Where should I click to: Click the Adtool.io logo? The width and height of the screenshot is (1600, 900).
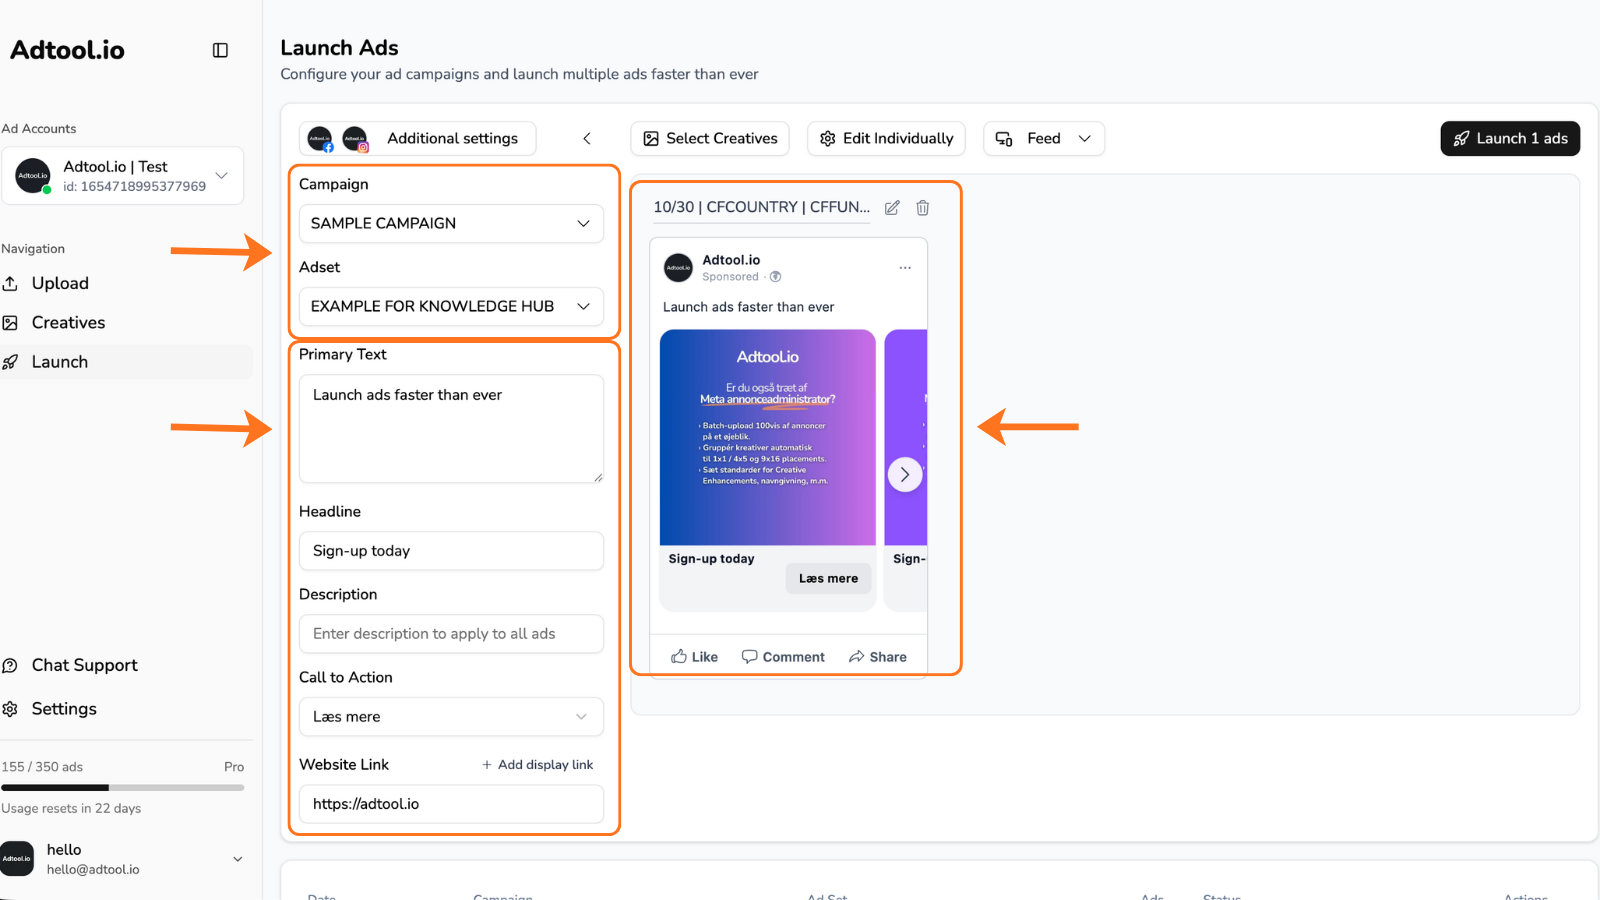[67, 50]
